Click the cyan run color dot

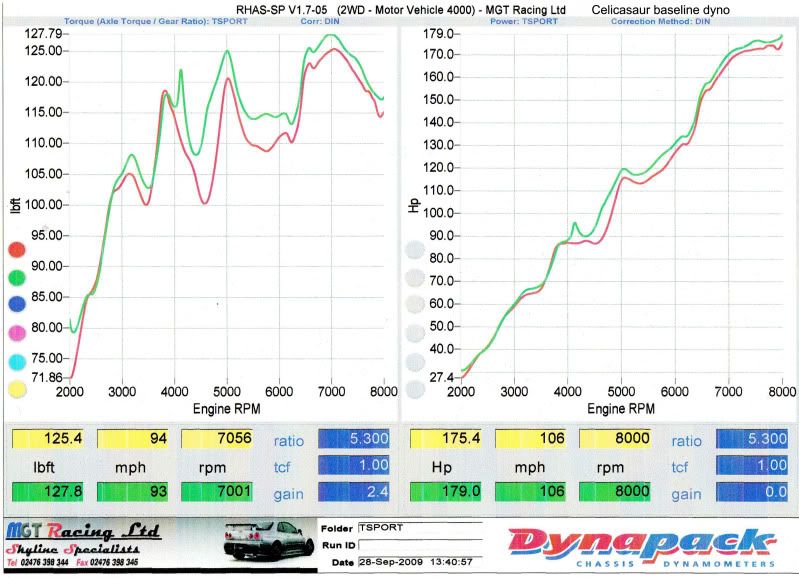point(17,361)
